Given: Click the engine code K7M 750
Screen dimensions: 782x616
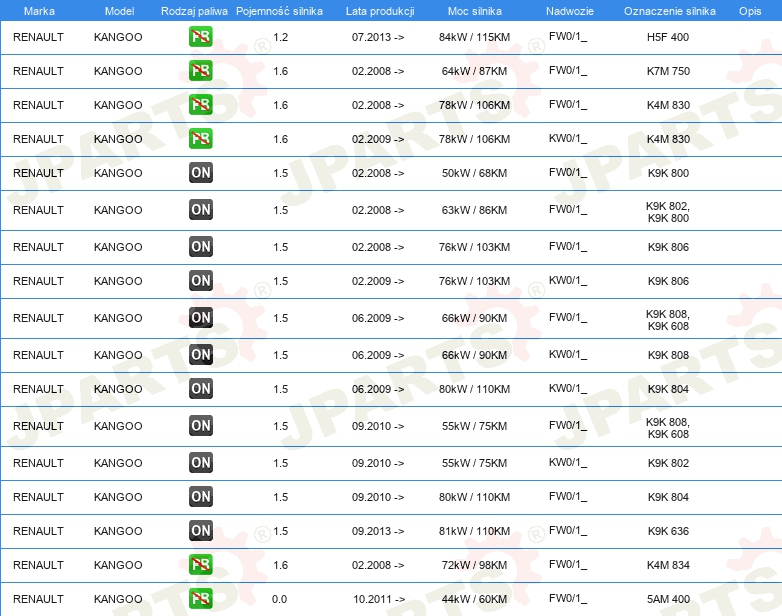Looking at the screenshot, I should [668, 71].
